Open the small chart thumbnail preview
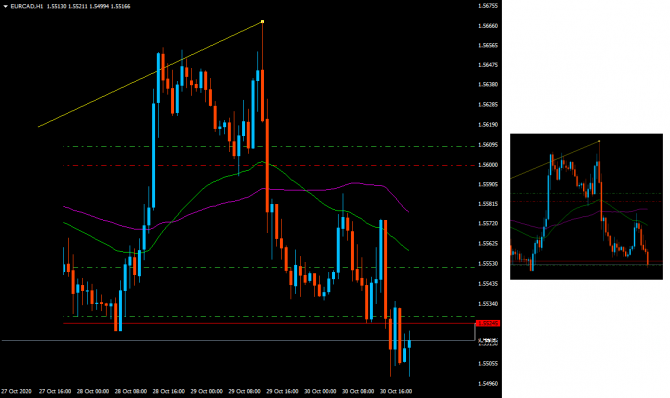 click(586, 207)
